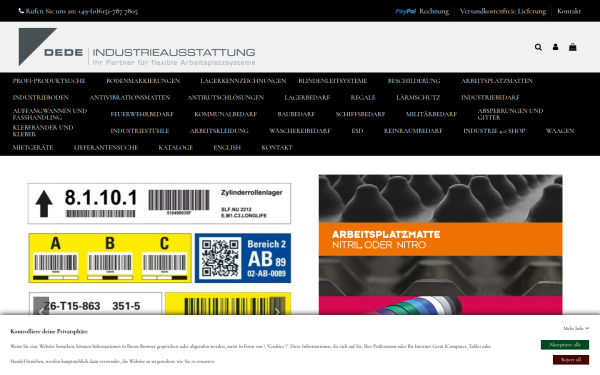This screenshot has width=600, height=375.
Task: Open Antirutschlösungen menu item
Action: (226, 98)
